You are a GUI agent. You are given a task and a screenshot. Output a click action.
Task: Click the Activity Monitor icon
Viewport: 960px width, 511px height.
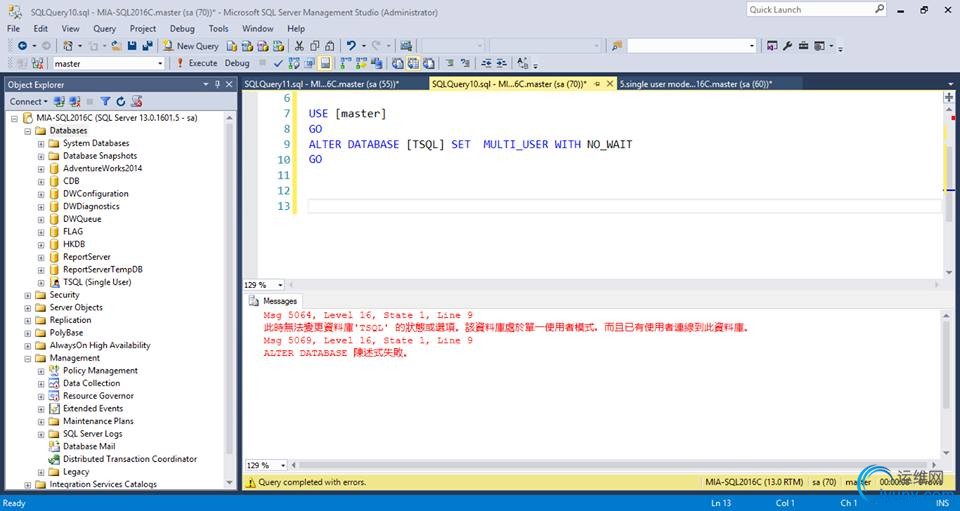(405, 46)
